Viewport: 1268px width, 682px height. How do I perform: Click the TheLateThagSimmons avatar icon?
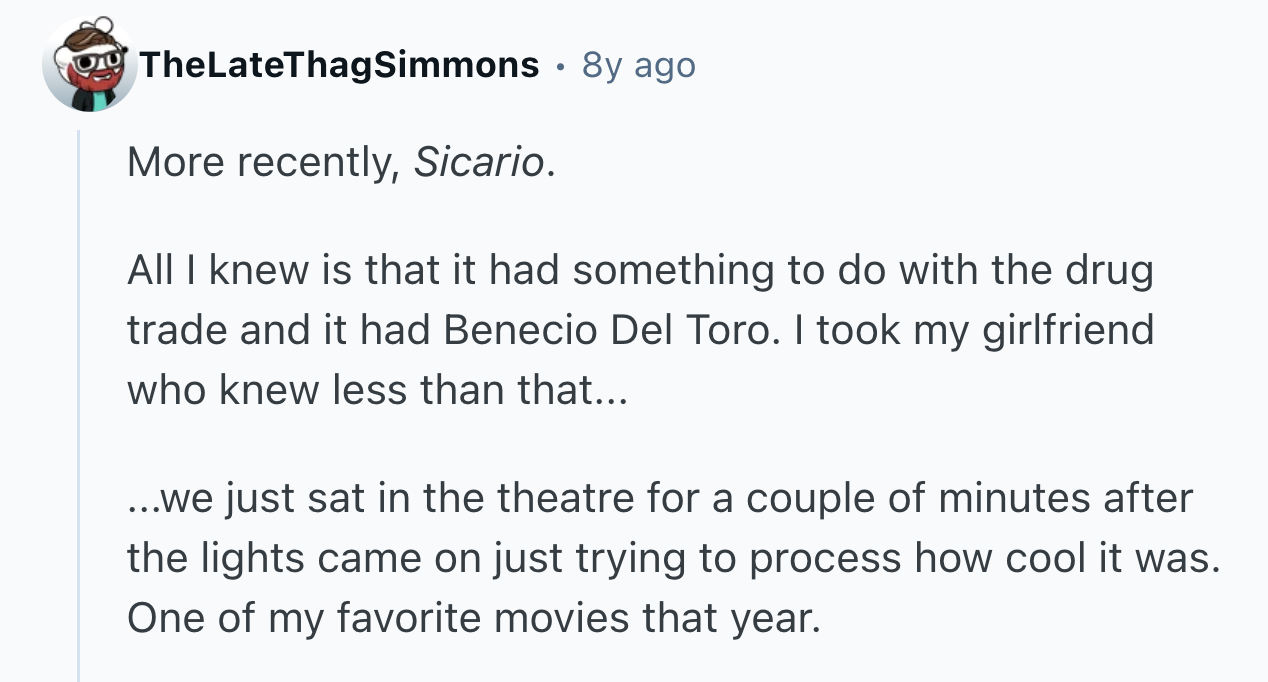[x=90, y=66]
